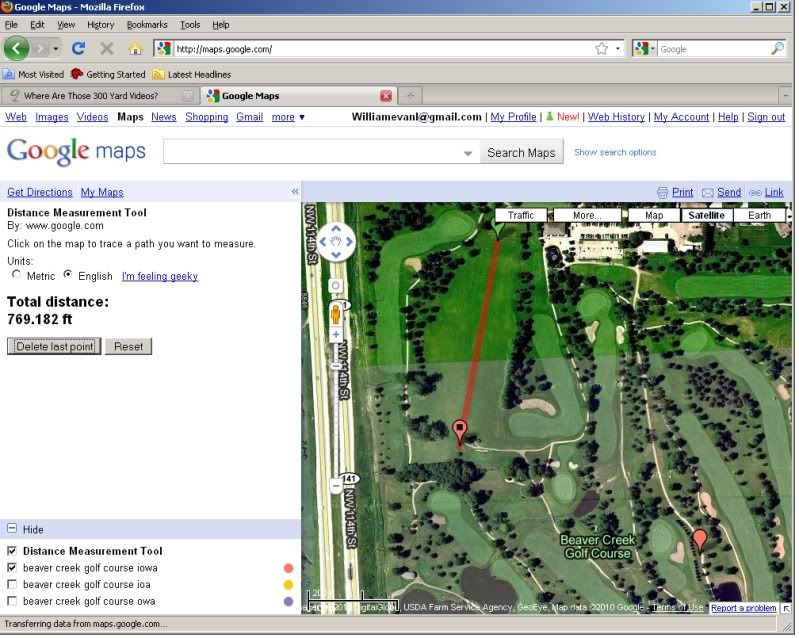Open the Bookmarks menu
This screenshot has width=799, height=638.
point(146,24)
